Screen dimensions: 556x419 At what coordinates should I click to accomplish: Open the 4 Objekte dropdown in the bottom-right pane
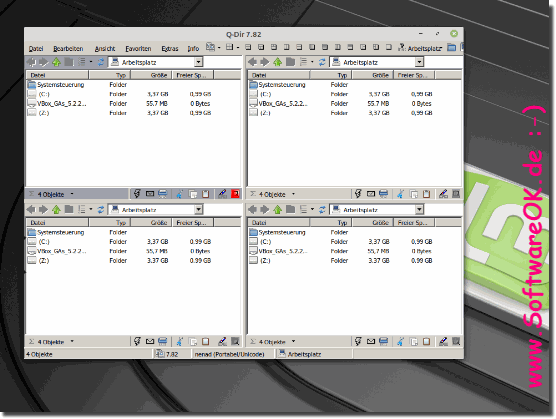[x=293, y=341]
